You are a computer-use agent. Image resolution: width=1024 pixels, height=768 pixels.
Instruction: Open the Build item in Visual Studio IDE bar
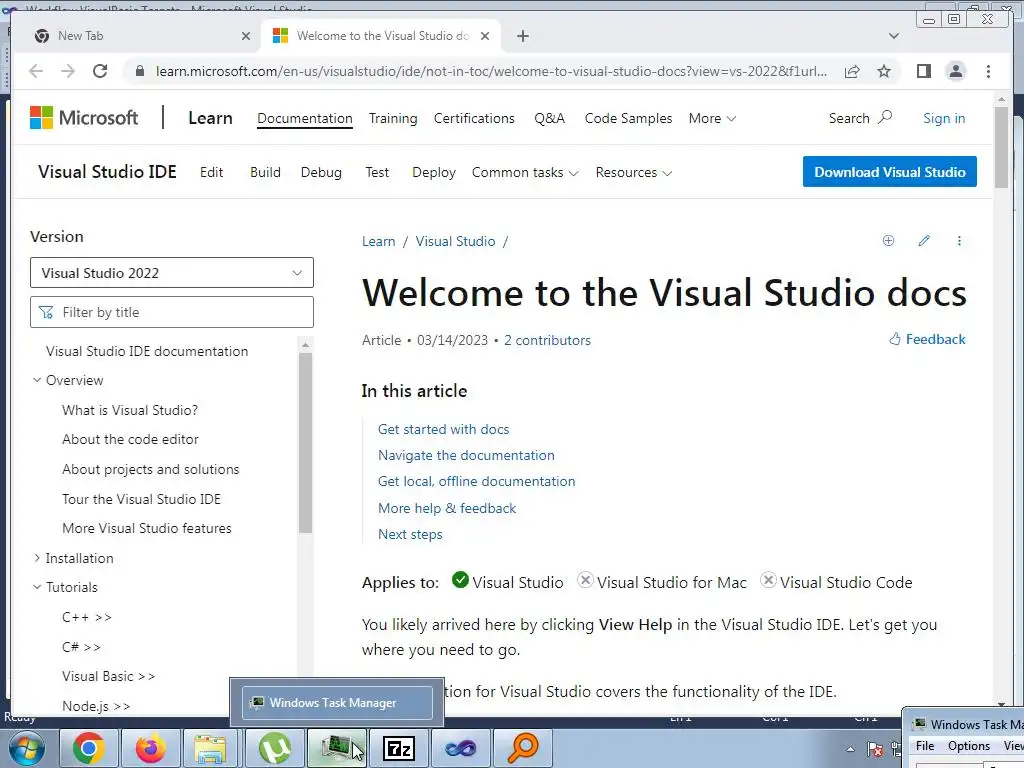coord(265,172)
